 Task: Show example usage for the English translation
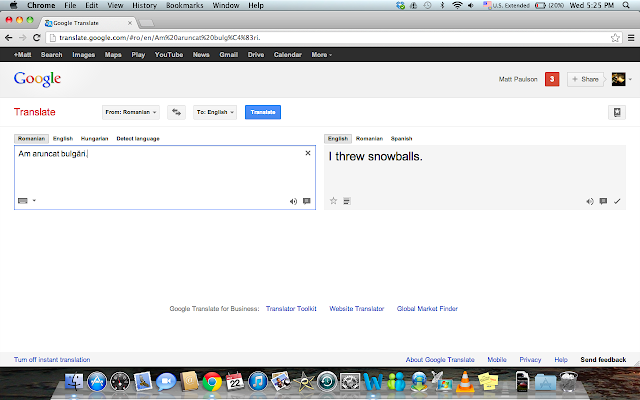click(603, 201)
